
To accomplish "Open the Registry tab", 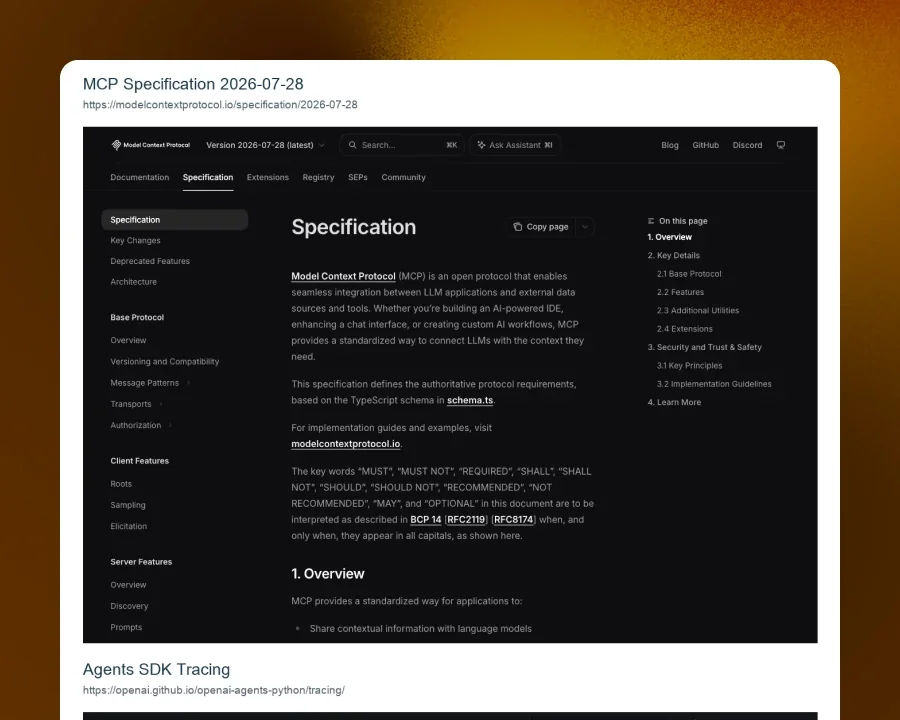I will [318, 177].
